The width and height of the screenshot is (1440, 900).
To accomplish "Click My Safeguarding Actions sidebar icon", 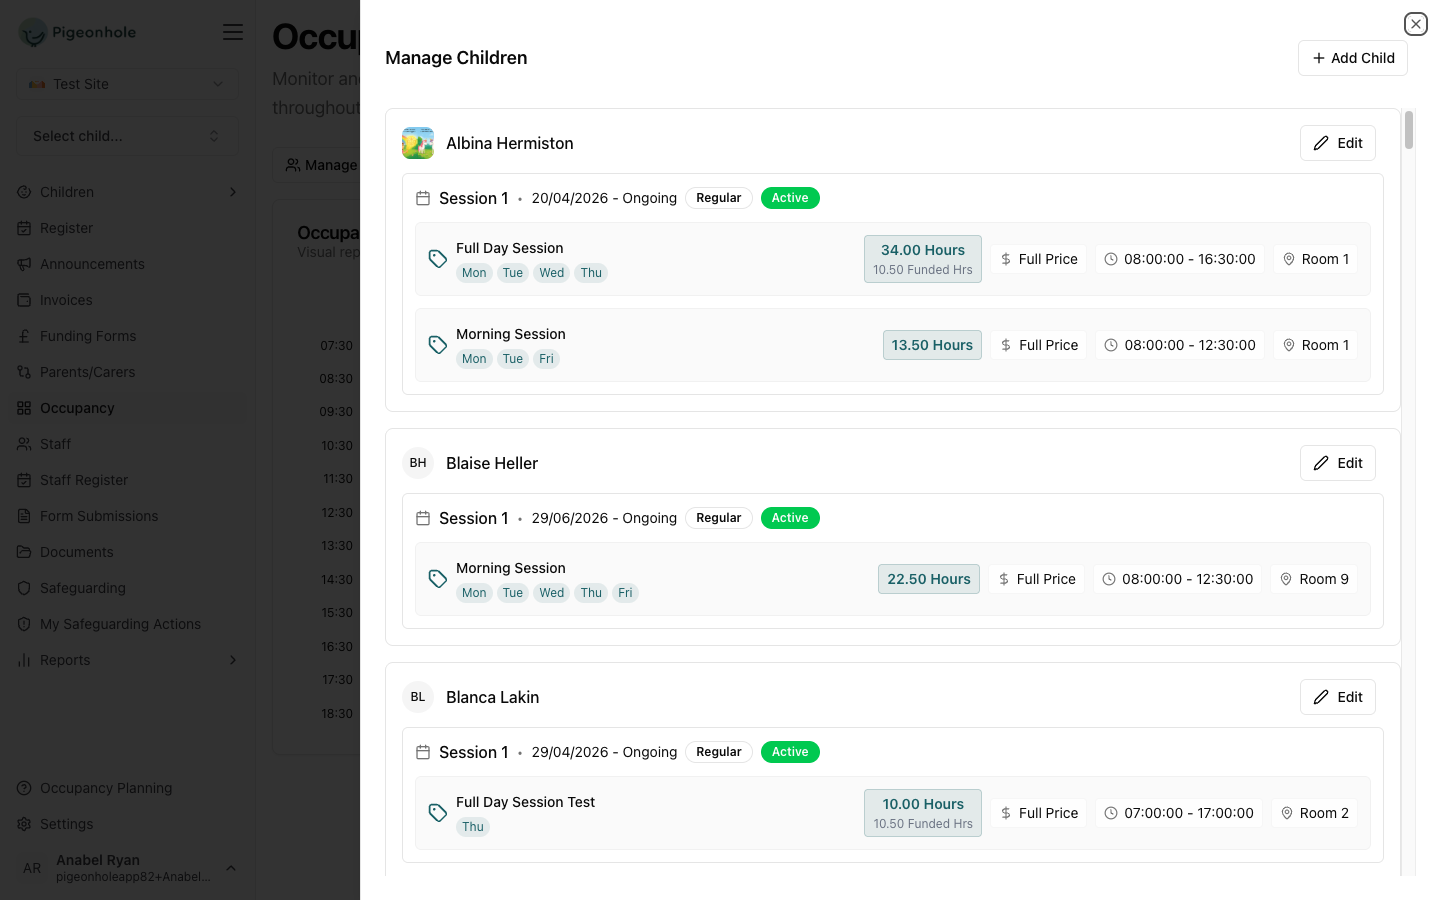I will pos(24,624).
